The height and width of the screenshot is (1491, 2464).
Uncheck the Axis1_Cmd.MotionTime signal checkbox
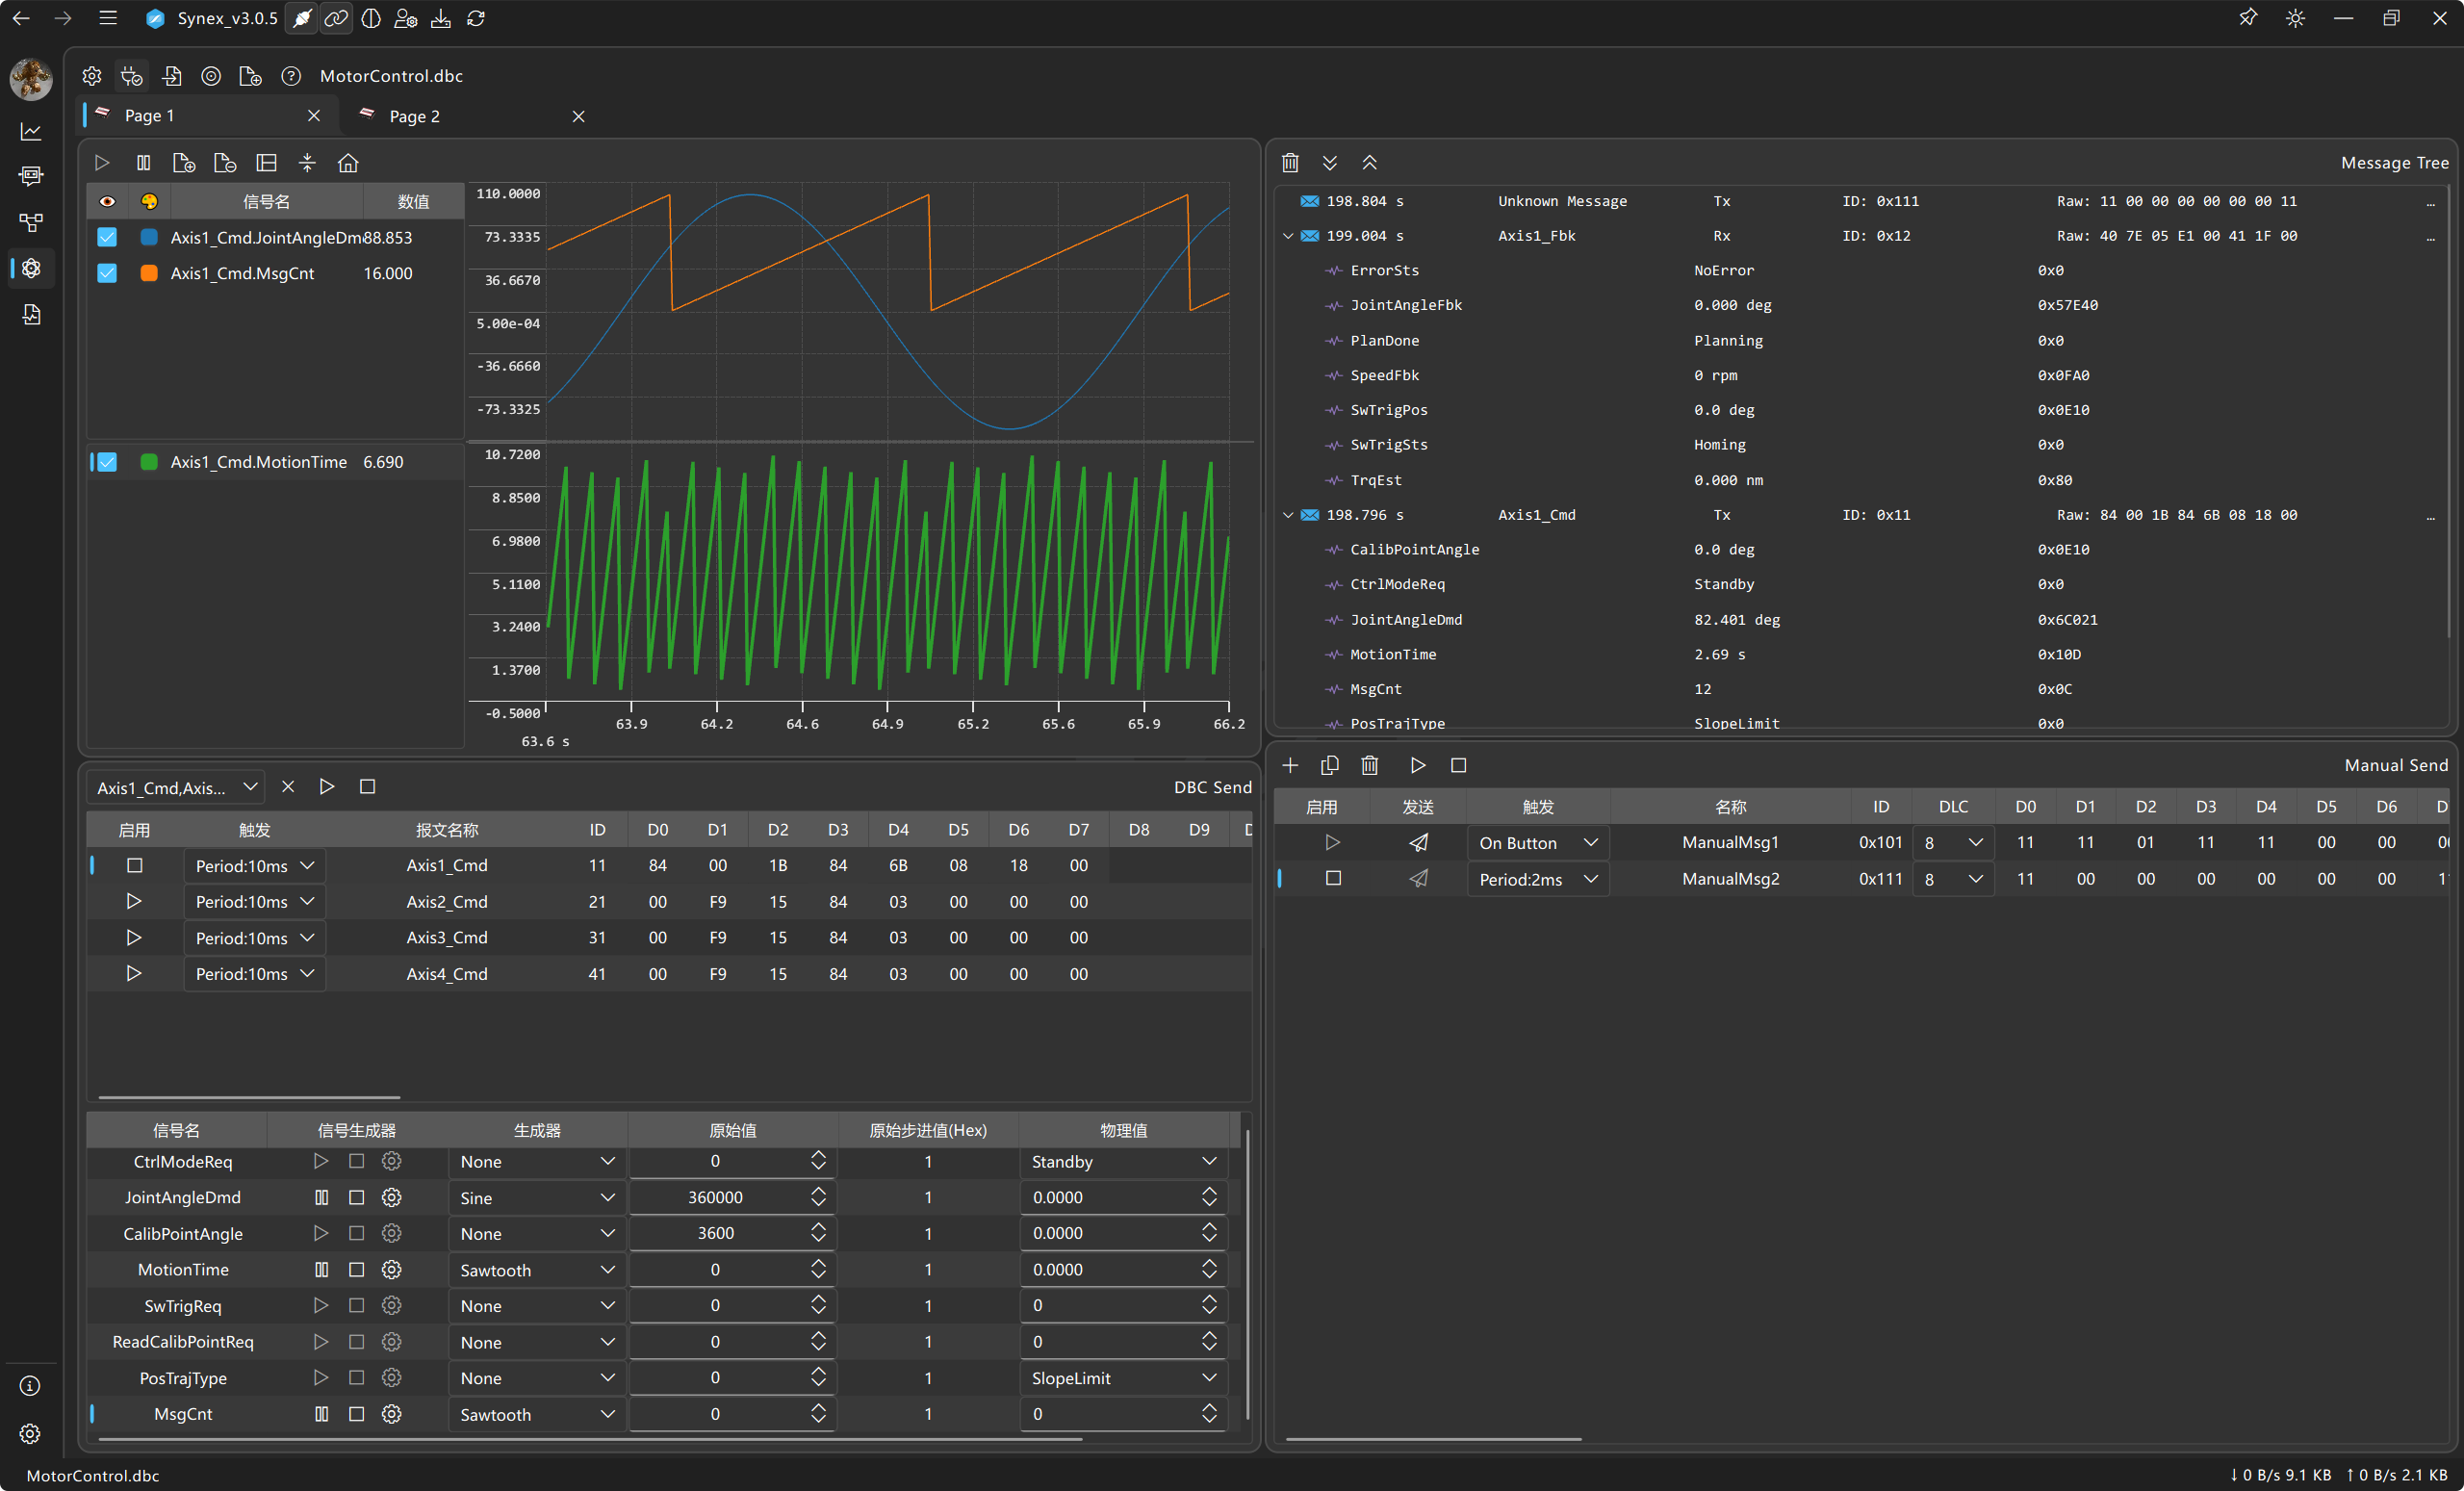tap(107, 462)
